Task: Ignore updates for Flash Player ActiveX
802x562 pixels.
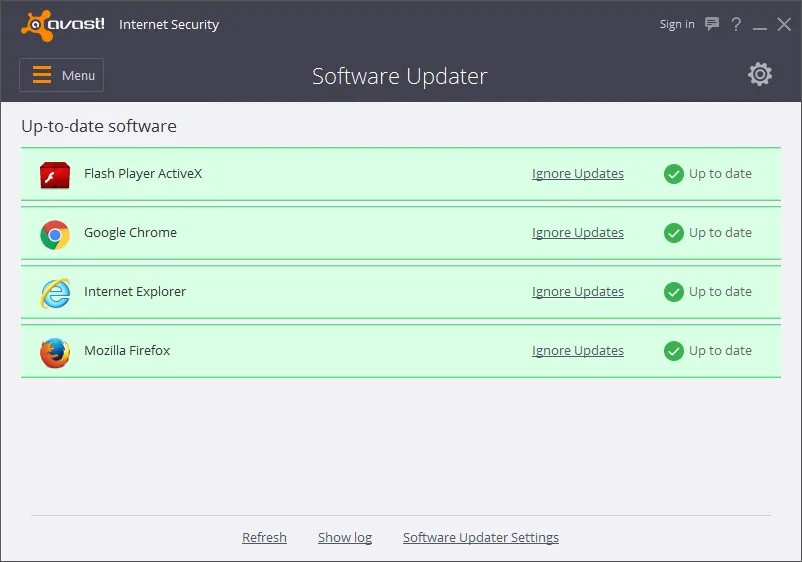Action: click(x=577, y=174)
